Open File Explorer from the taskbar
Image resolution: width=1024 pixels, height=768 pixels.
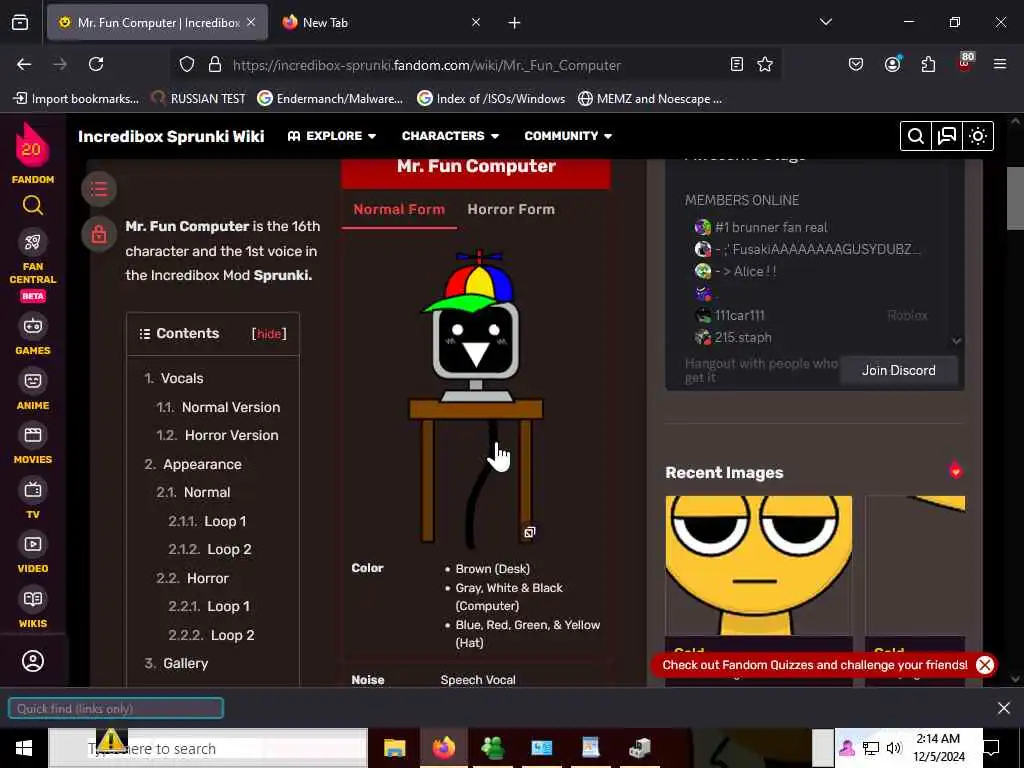point(394,748)
